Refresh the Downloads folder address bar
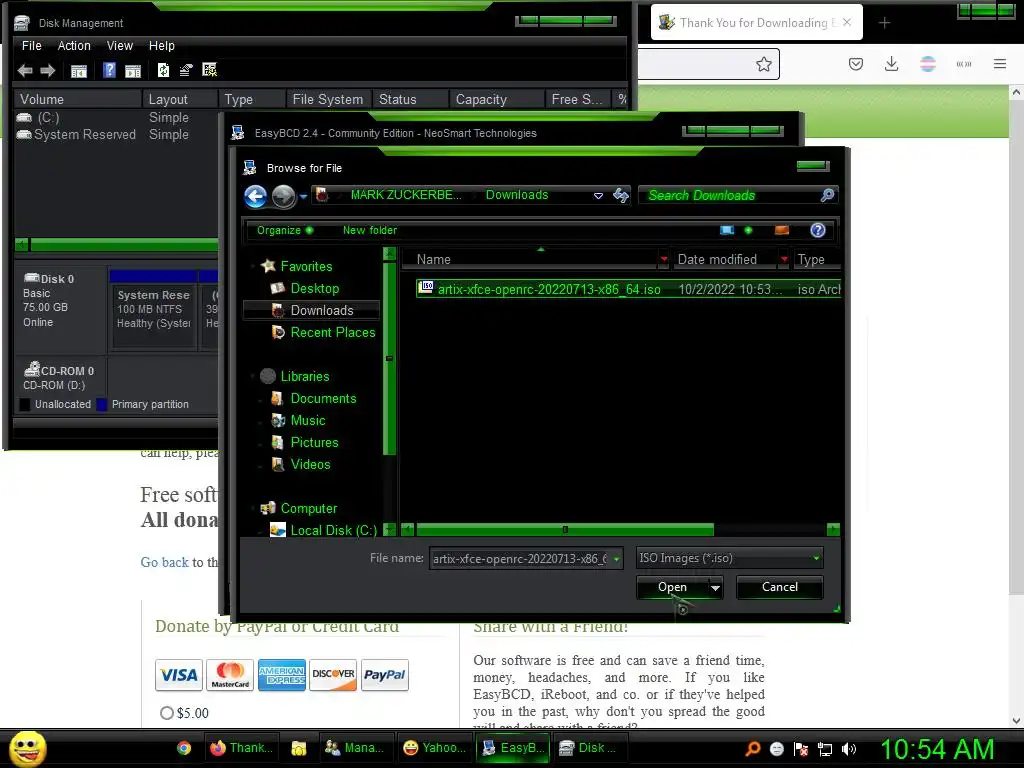Viewport: 1024px width, 768px height. tap(621, 195)
